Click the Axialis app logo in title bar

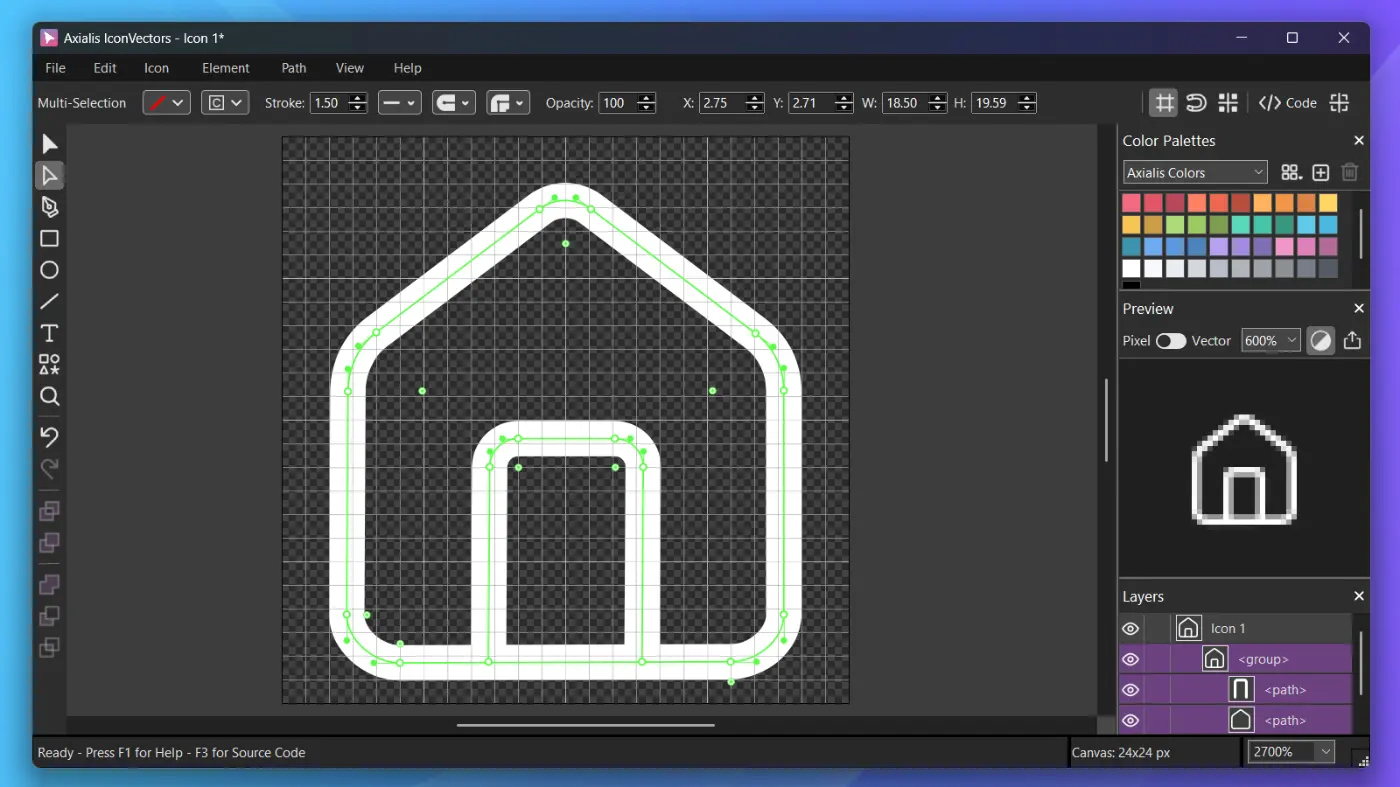[49, 38]
